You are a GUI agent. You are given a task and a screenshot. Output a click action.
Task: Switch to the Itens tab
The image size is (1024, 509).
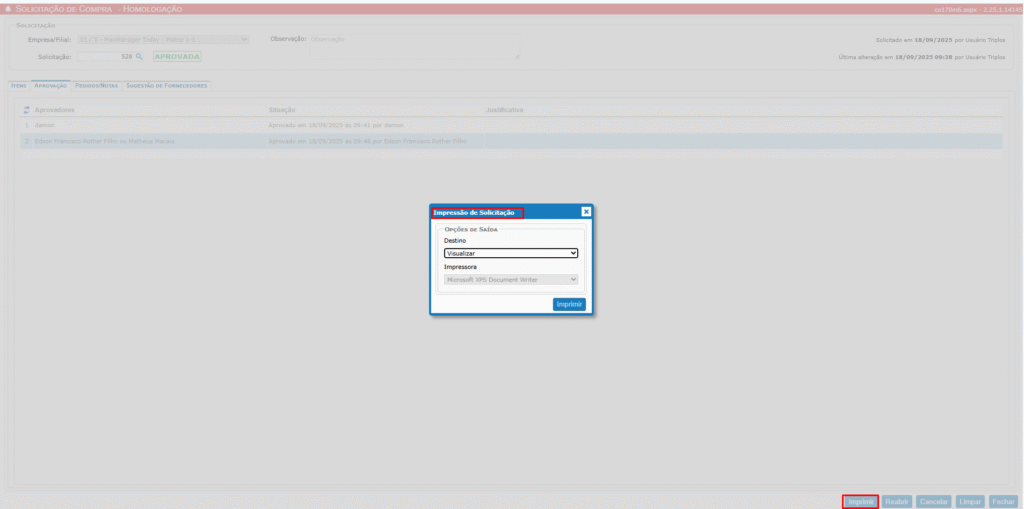point(18,86)
